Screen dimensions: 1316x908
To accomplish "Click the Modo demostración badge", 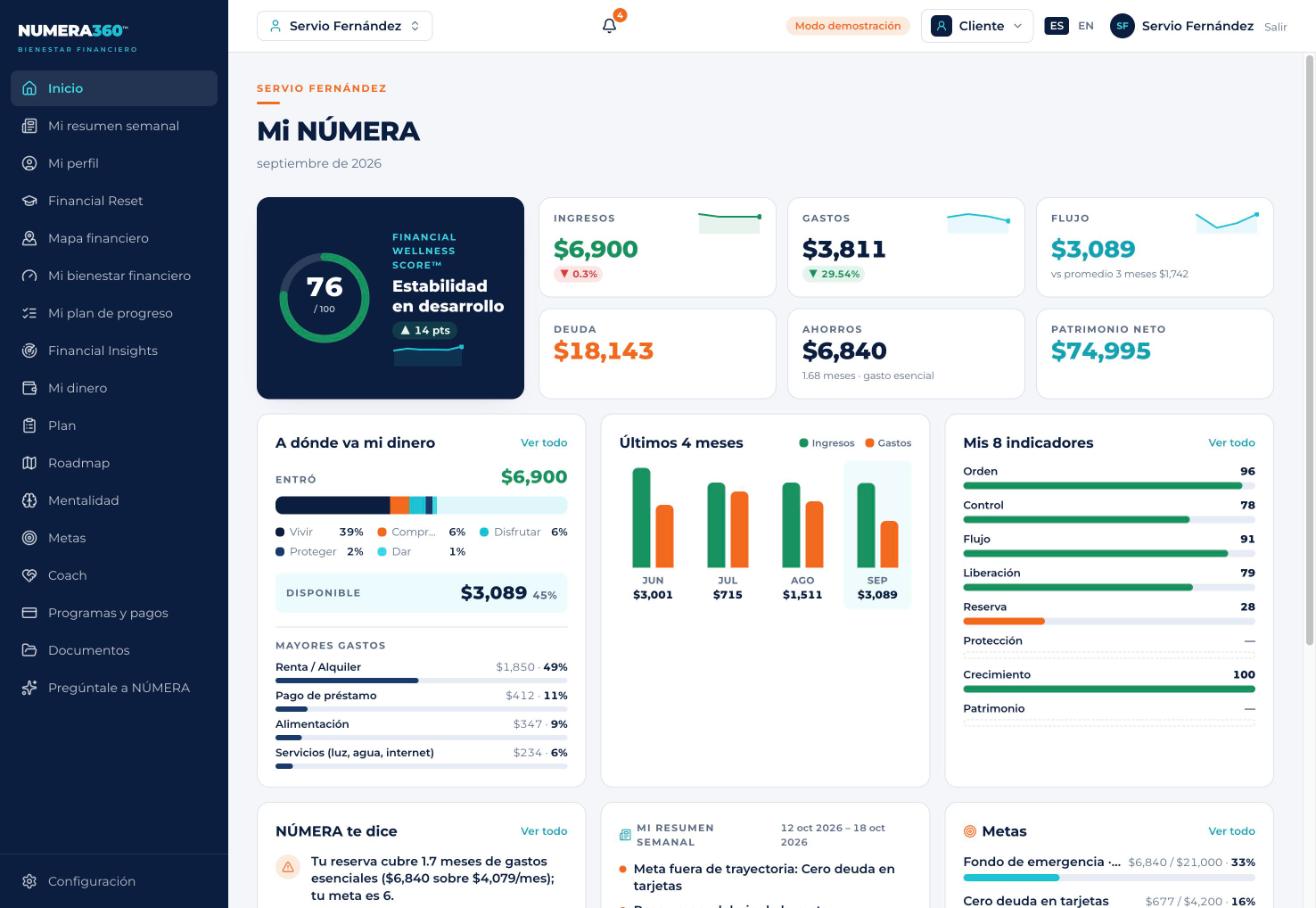I will [x=848, y=26].
